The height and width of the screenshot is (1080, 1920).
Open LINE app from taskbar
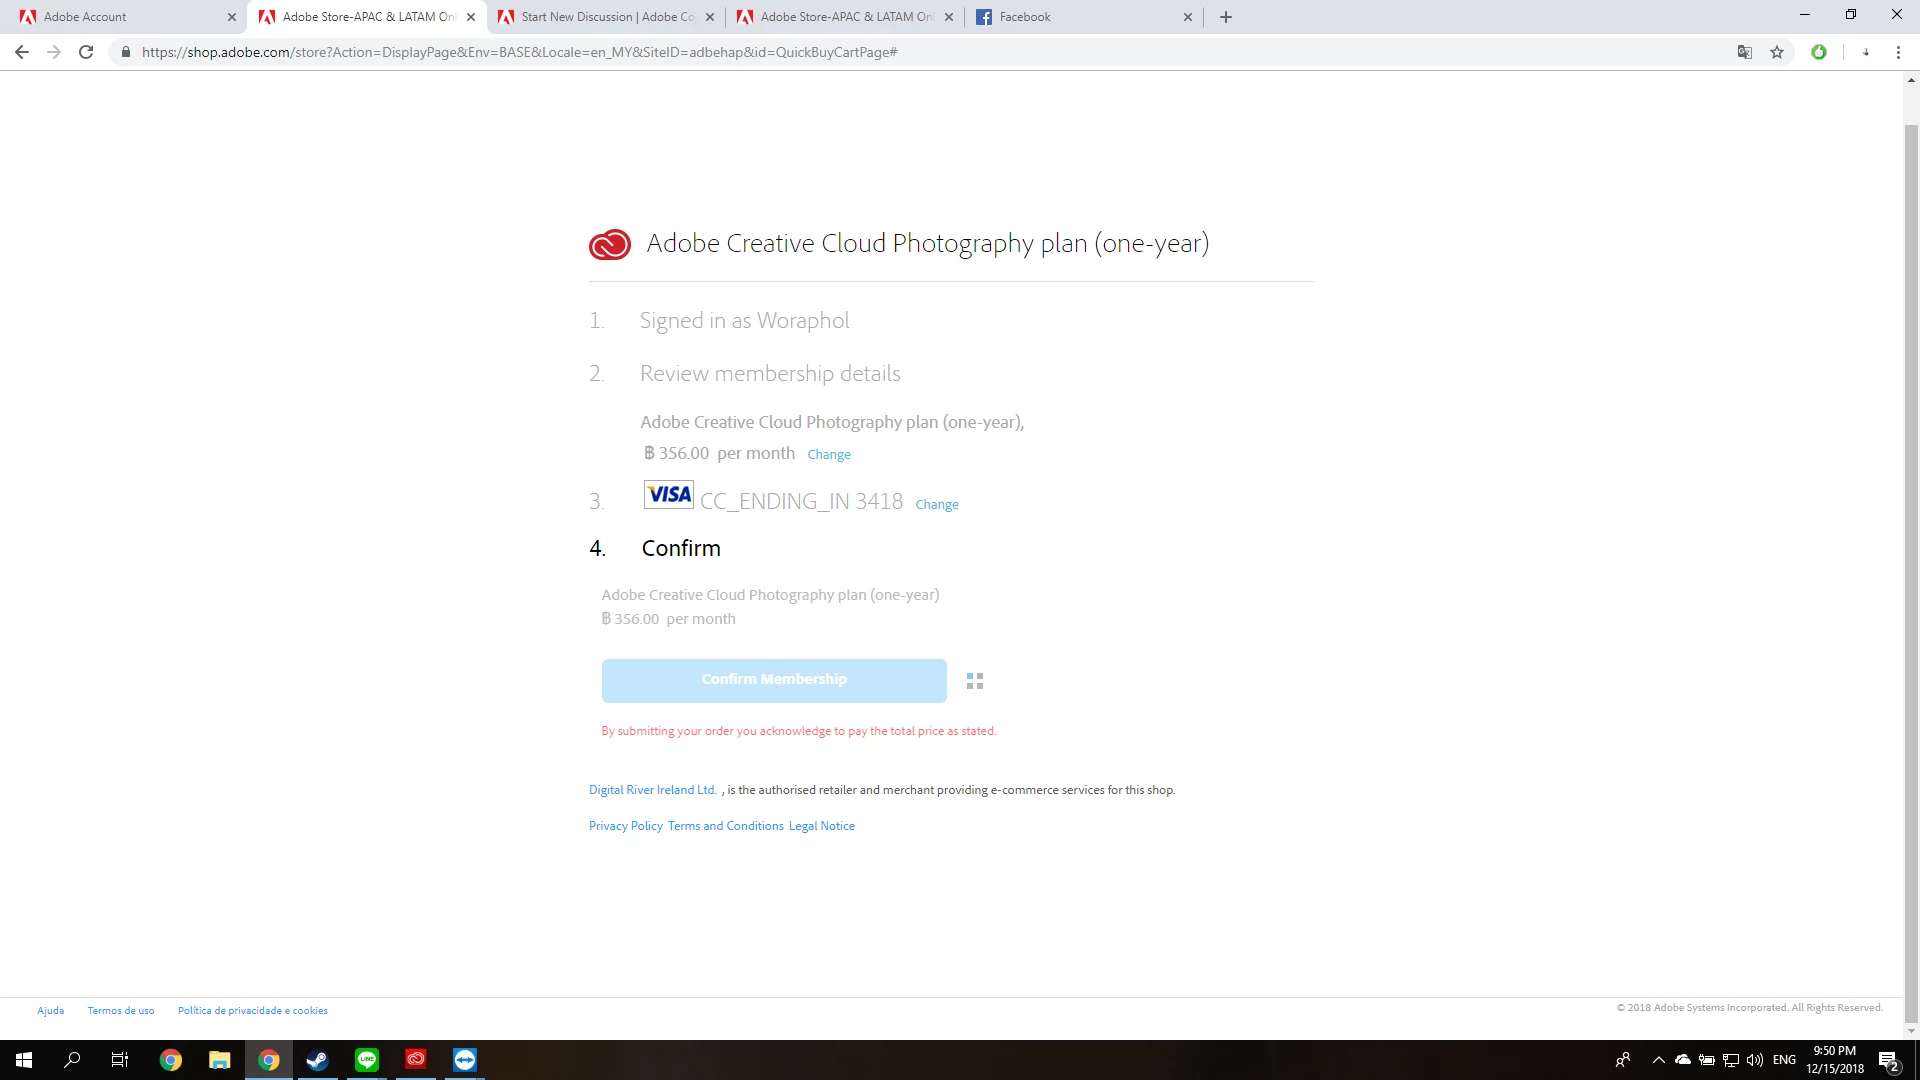pyautogui.click(x=367, y=1060)
